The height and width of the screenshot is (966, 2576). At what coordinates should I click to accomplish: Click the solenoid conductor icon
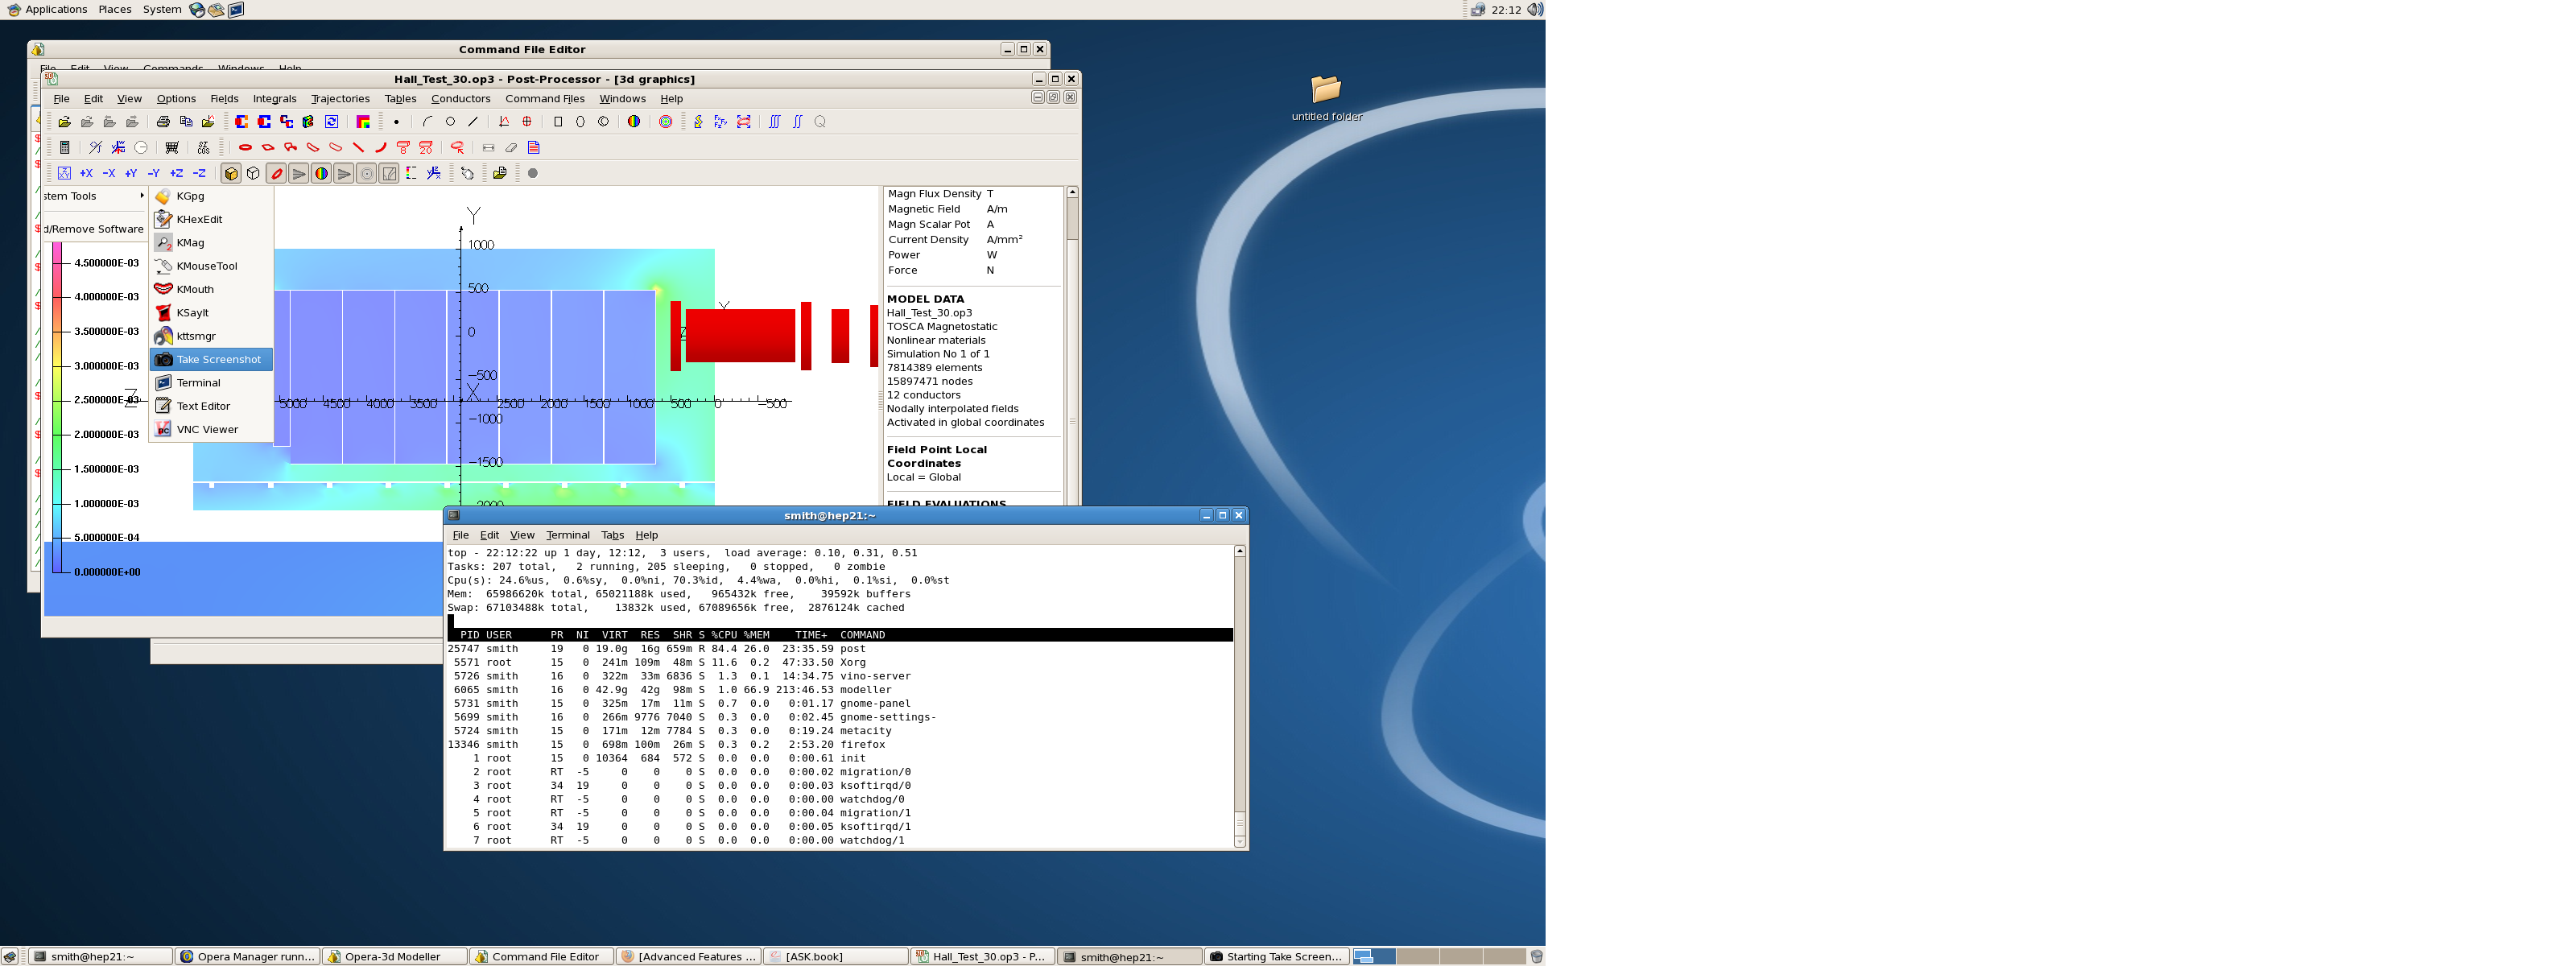pyautogui.click(x=245, y=148)
